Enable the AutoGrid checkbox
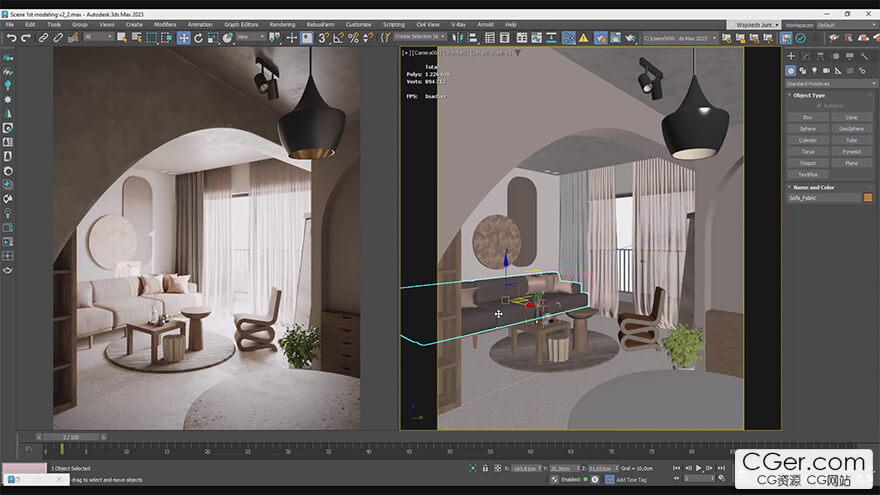 (819, 105)
